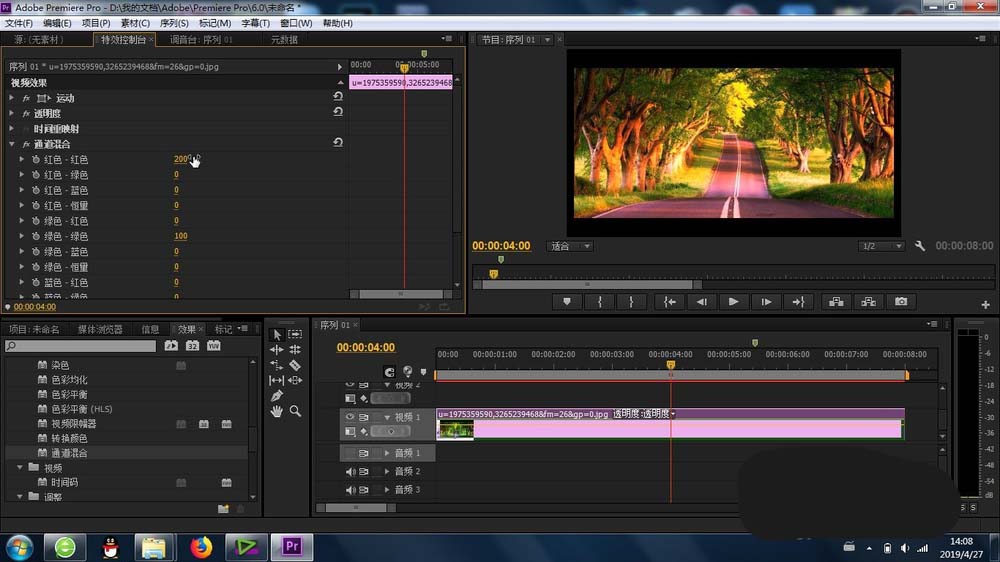Filter accelerated effects icon

171,346
